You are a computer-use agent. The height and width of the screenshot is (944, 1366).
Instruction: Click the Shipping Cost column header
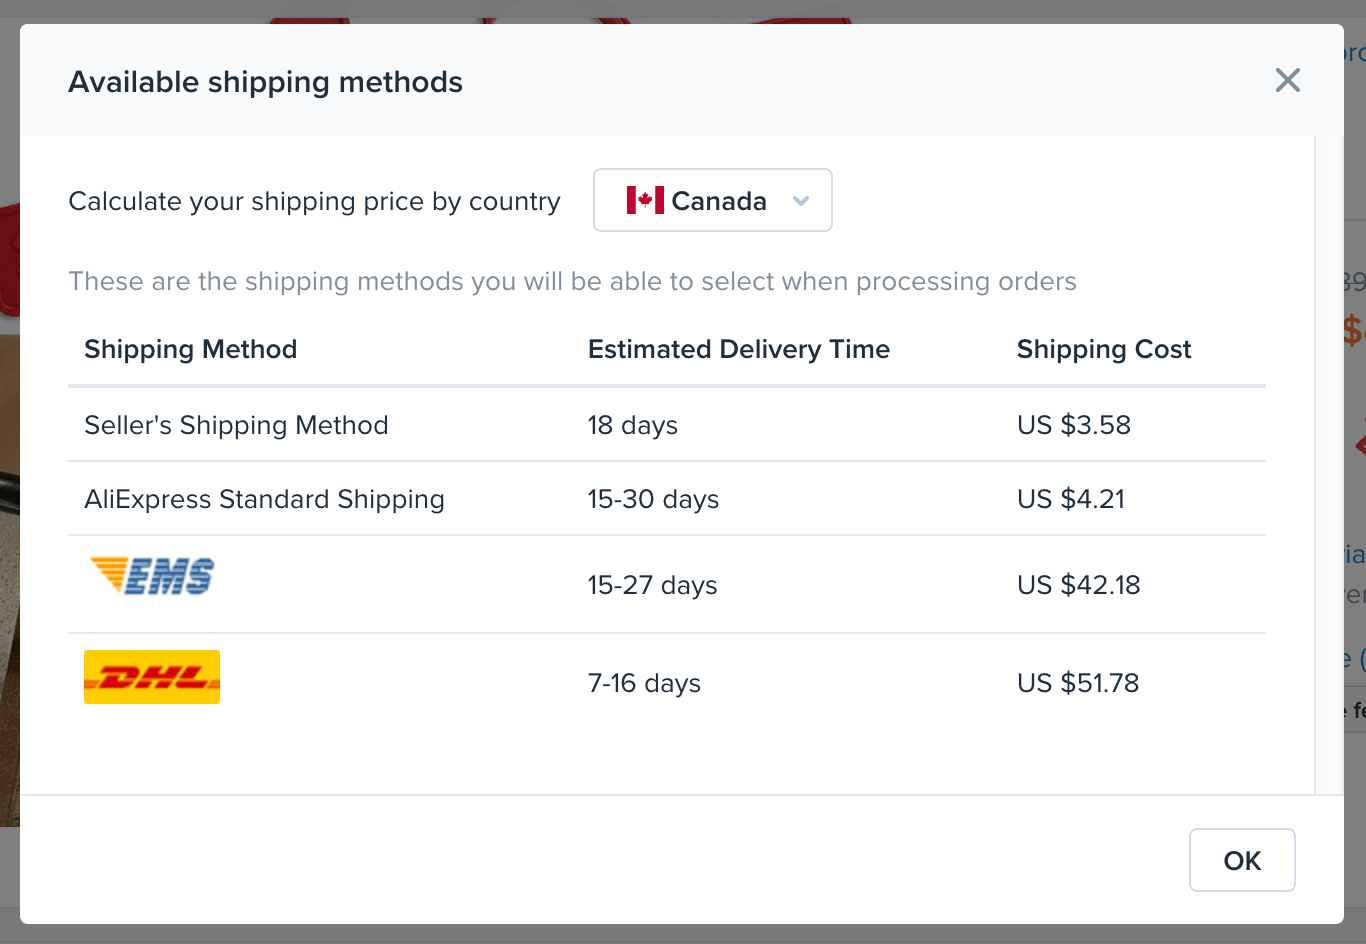(x=1103, y=349)
